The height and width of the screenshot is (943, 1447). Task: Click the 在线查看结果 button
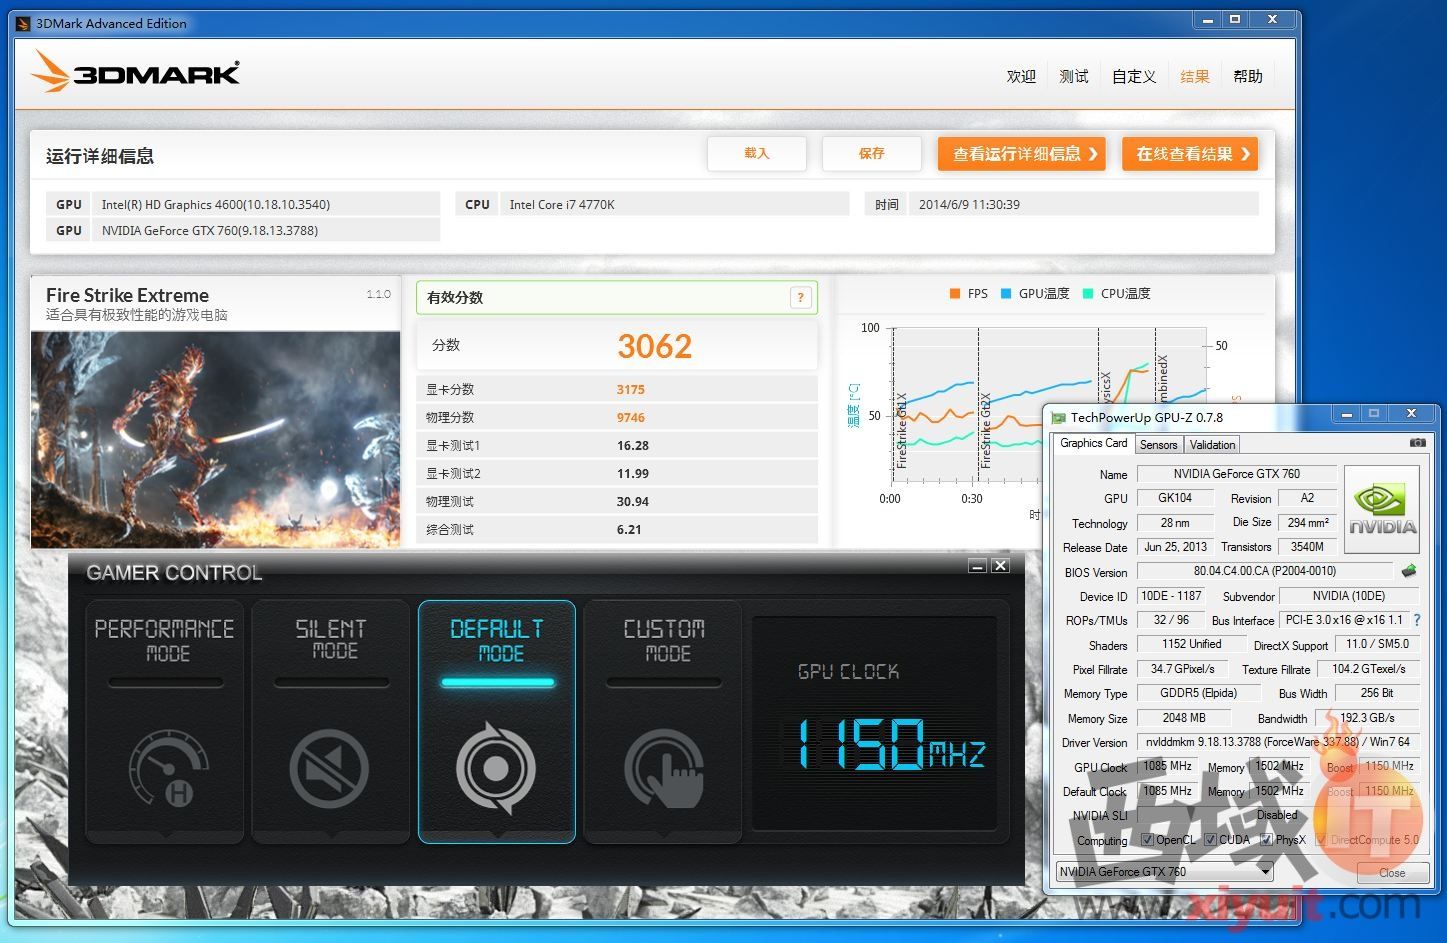(1190, 153)
